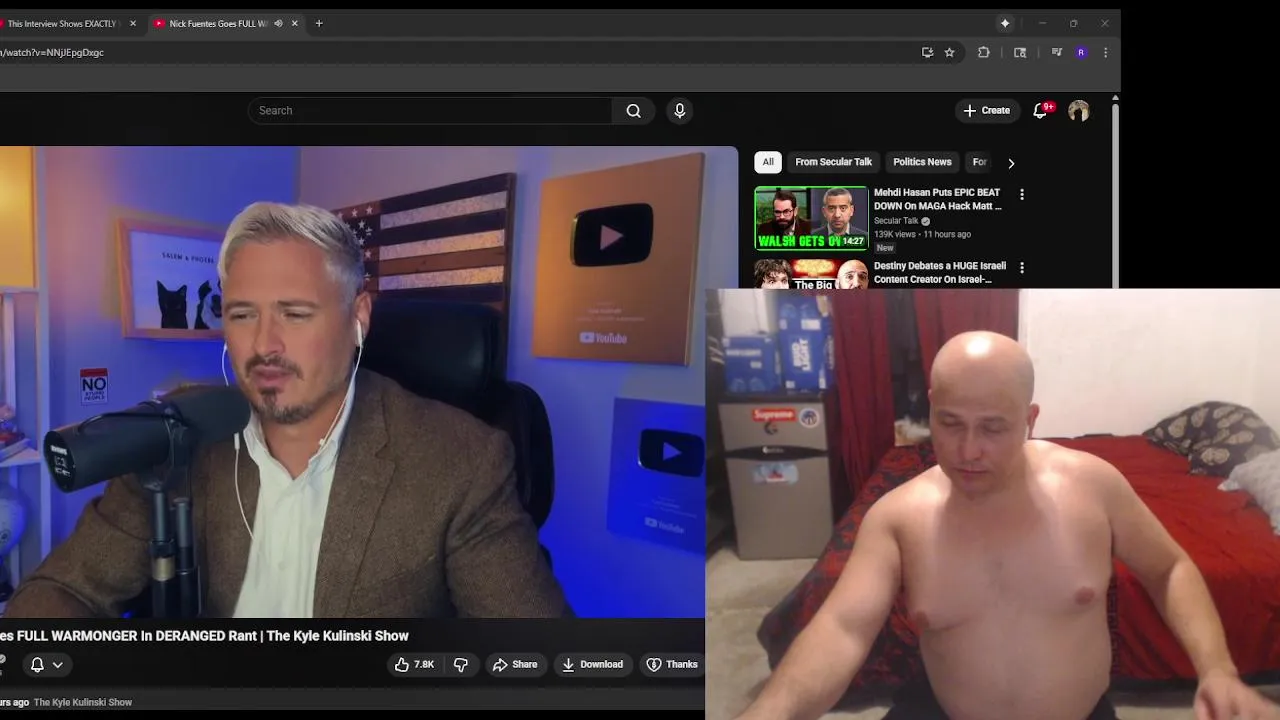Open the YouTube account avatar menu
This screenshot has width=1280, height=720.
pyautogui.click(x=1078, y=111)
